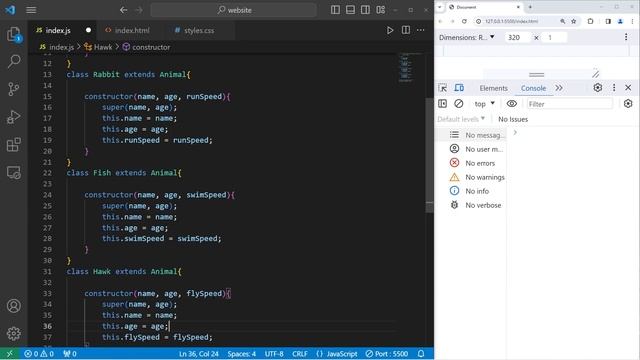
Task: Go back in Chrome browser
Action: [x=440, y=21]
